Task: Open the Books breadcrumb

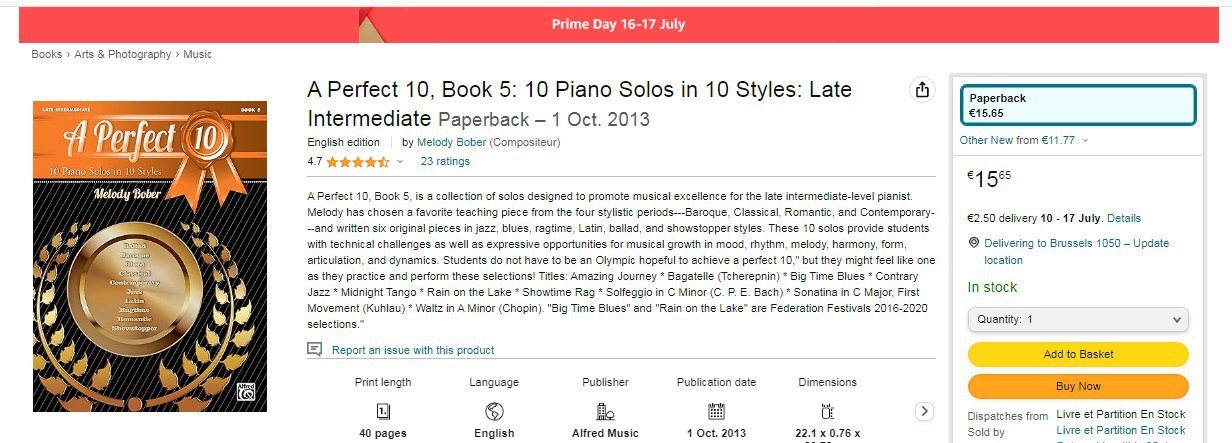Action: pos(46,54)
